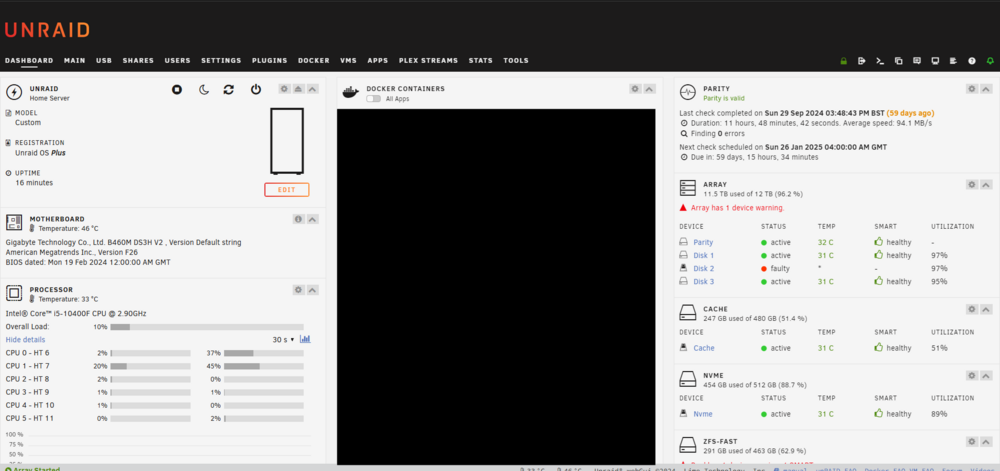Click the server case image
The height and width of the screenshot is (471, 1000).
(x=287, y=141)
